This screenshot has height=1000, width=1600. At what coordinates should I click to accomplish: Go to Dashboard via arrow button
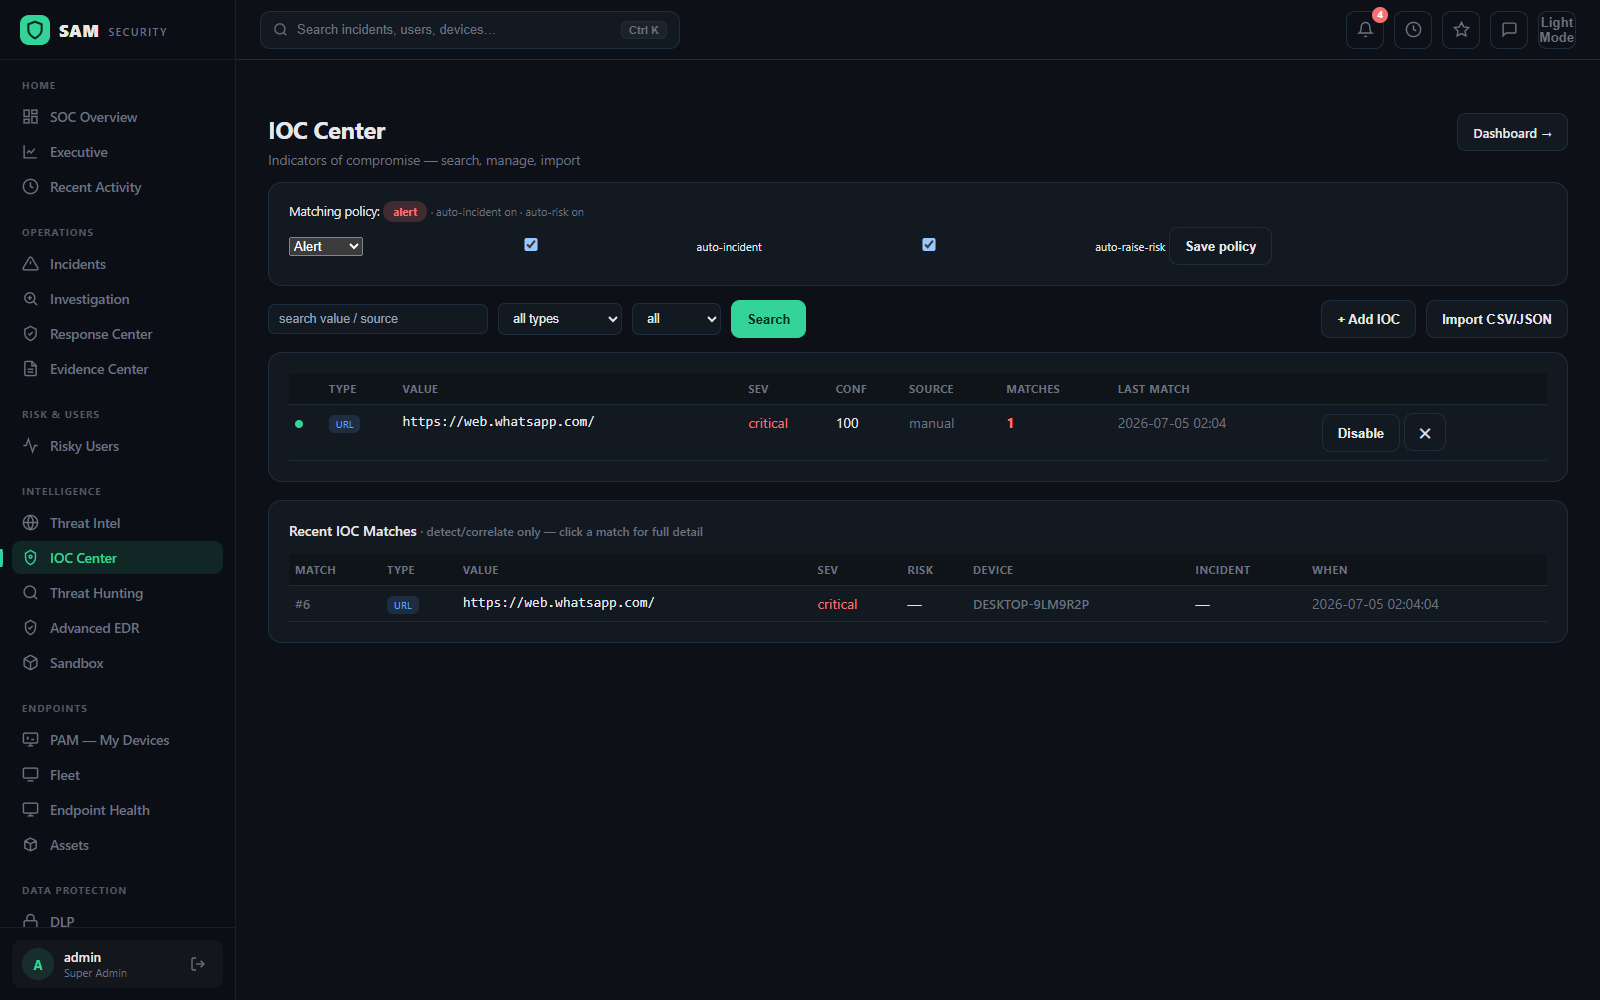click(x=1512, y=133)
